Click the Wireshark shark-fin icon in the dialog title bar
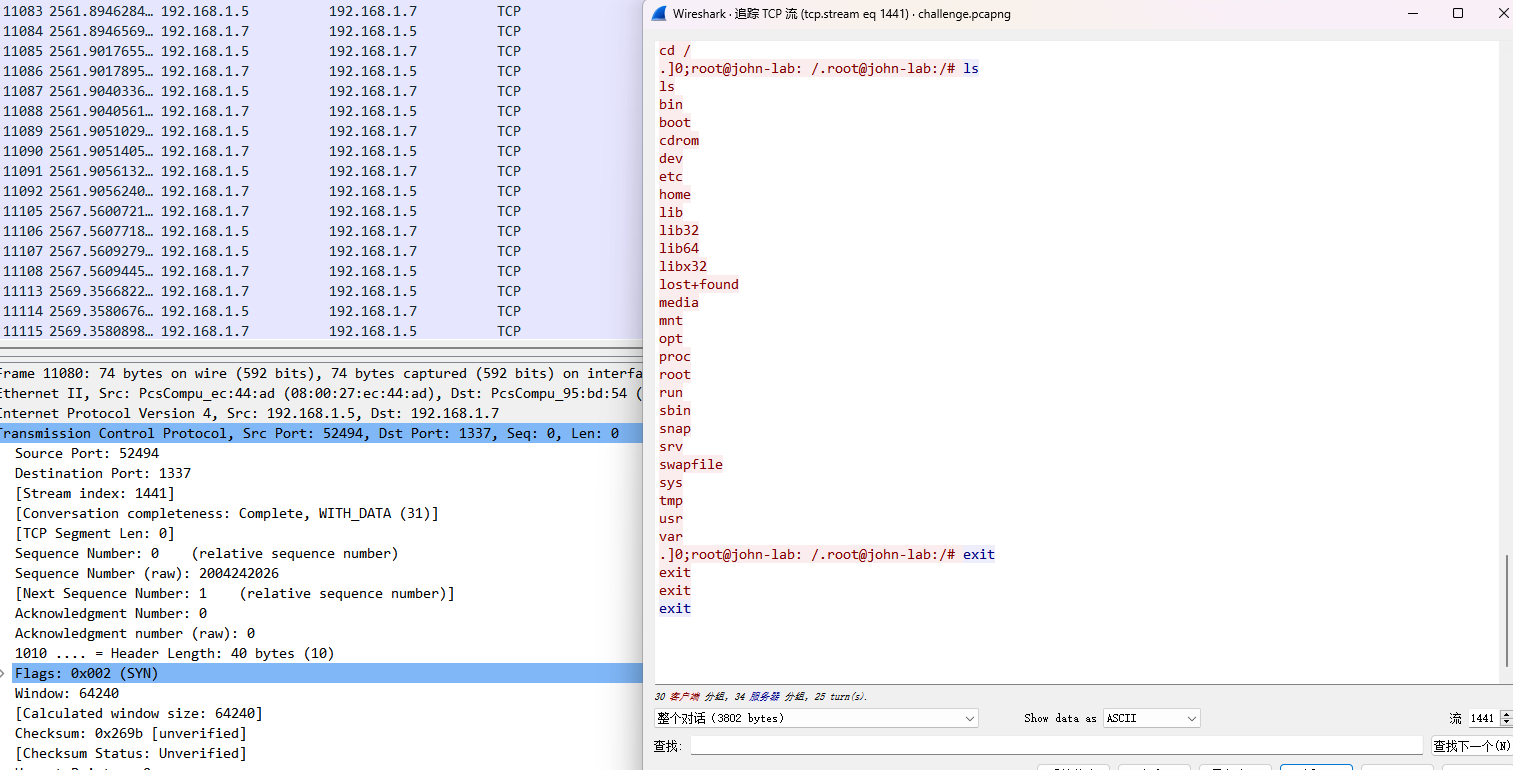This screenshot has width=1513, height=770. pyautogui.click(x=658, y=14)
